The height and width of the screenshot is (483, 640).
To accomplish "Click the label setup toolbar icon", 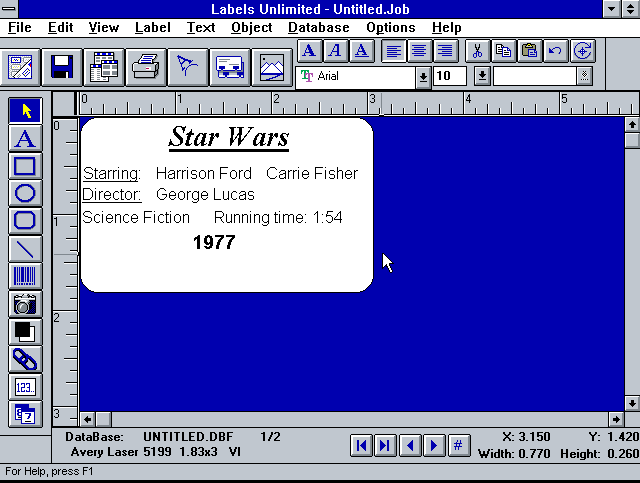I will click(20, 67).
